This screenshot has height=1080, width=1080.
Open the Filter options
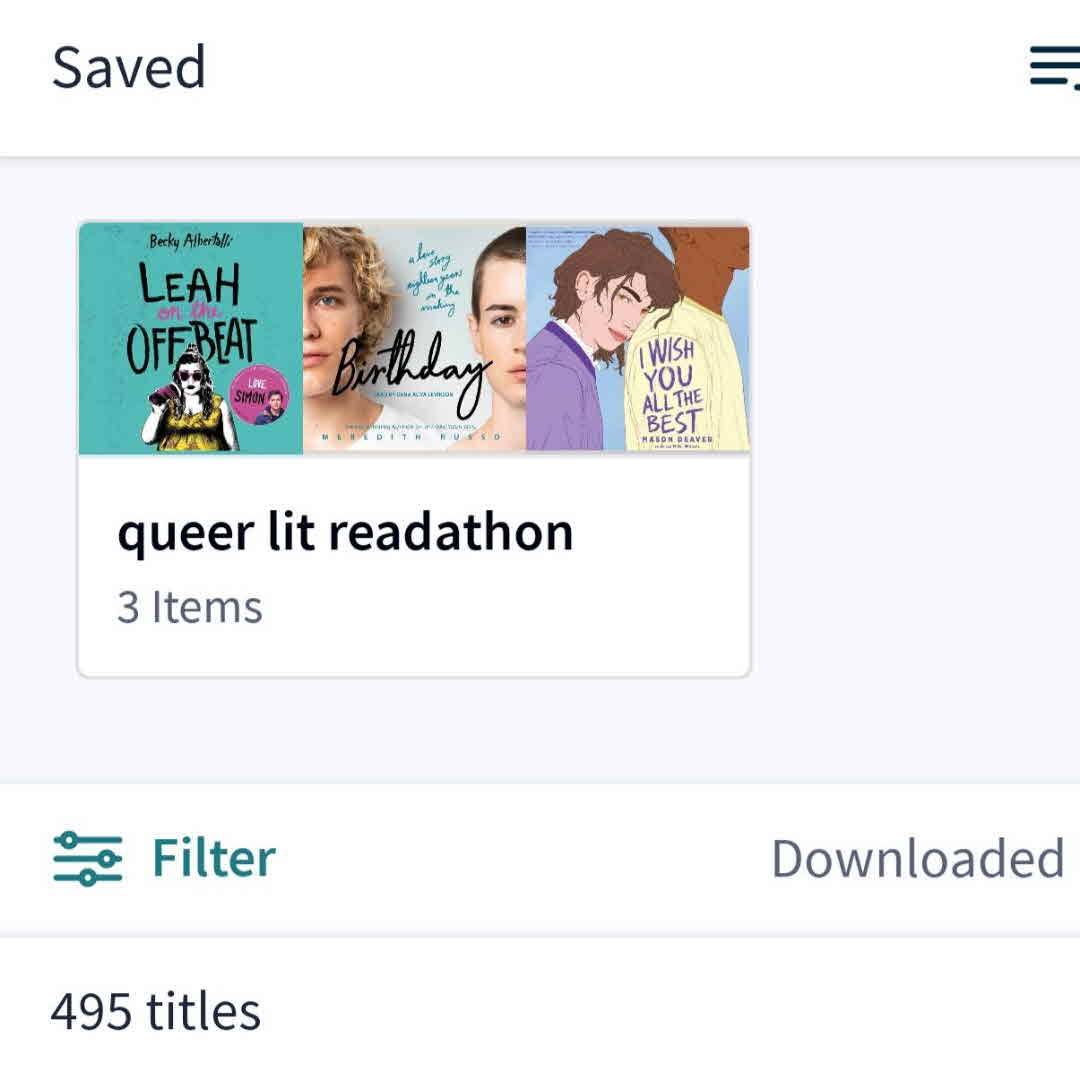pos(213,858)
